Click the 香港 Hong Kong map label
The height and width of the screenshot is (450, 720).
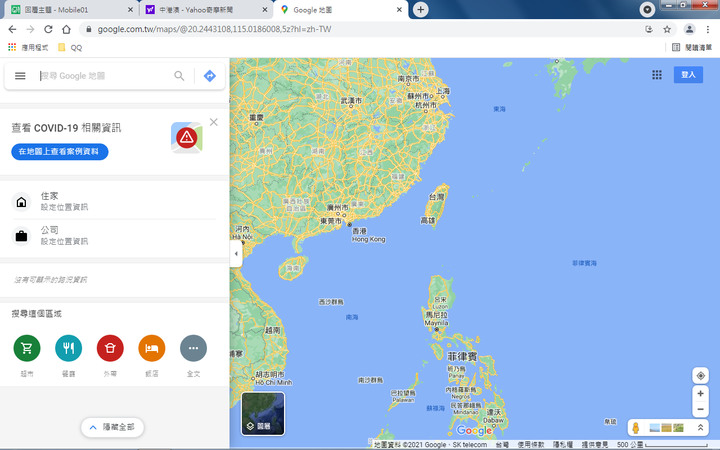[369, 235]
